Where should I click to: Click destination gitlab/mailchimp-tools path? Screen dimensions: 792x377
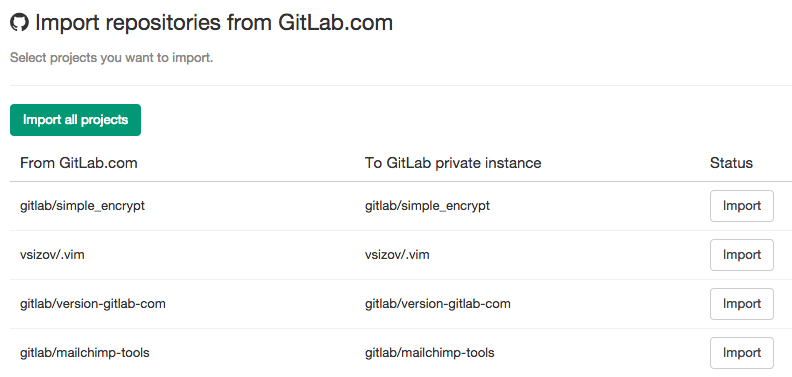pyautogui.click(x=430, y=353)
